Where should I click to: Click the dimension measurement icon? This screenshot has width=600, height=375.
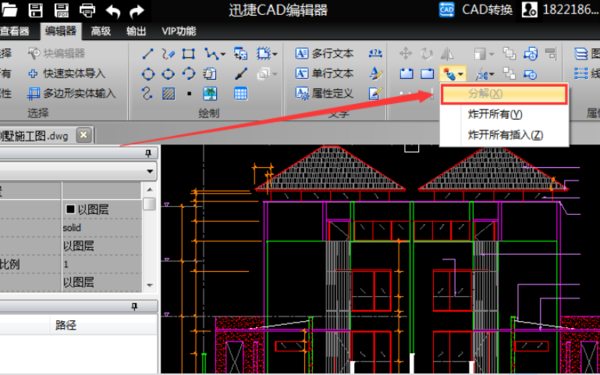point(375,54)
